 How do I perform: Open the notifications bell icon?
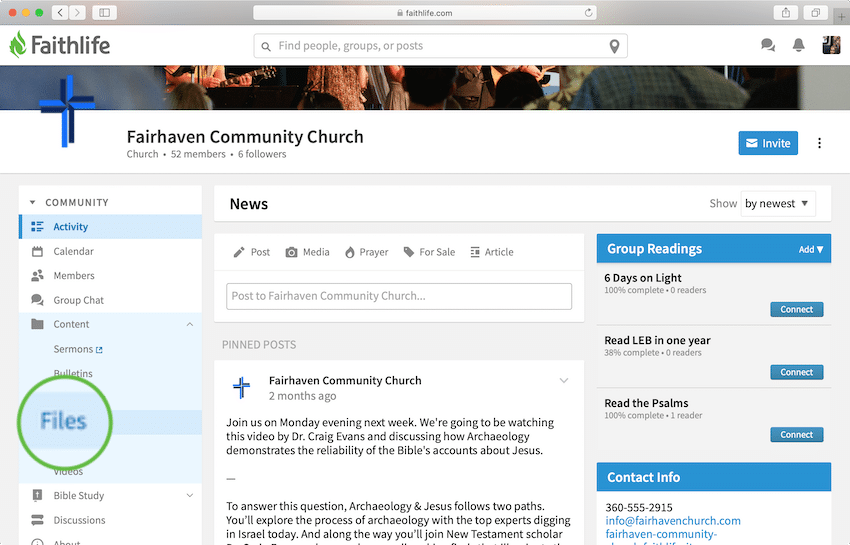coord(799,45)
